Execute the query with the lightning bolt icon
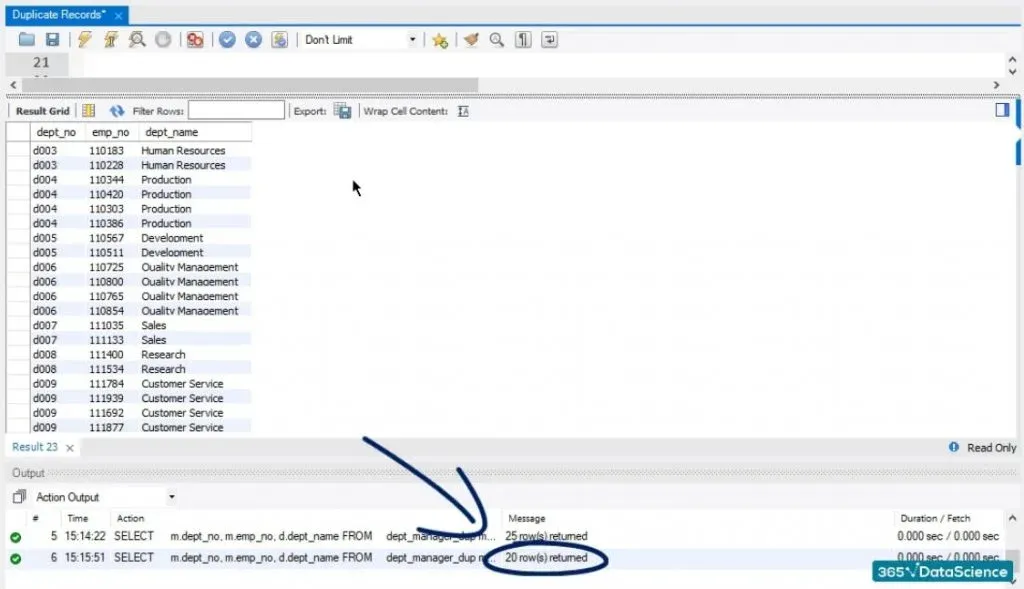1024x589 pixels. (x=85, y=40)
